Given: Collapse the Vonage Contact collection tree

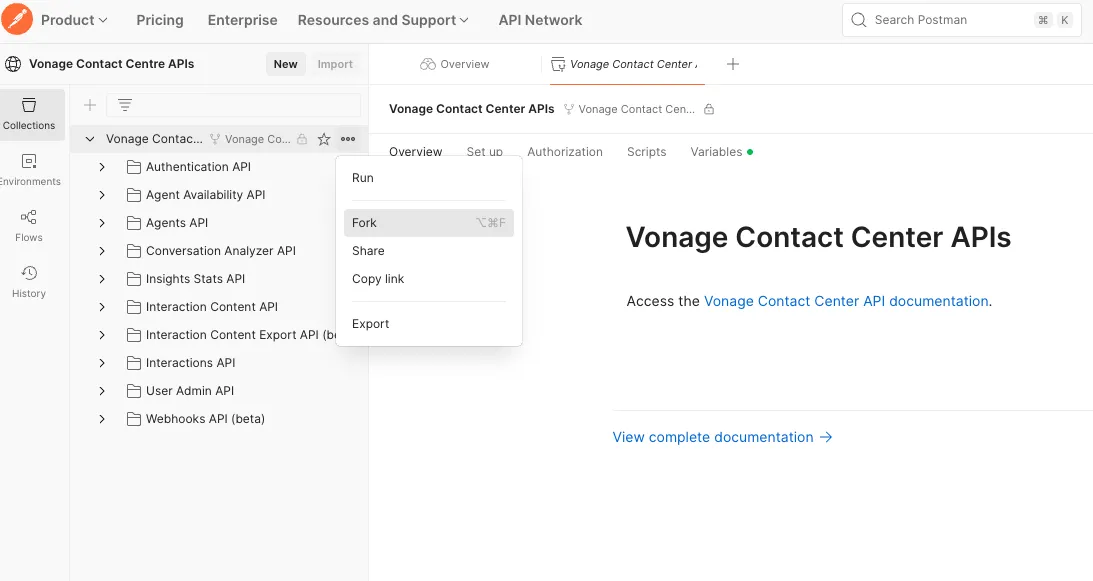Looking at the screenshot, I should coord(90,140).
